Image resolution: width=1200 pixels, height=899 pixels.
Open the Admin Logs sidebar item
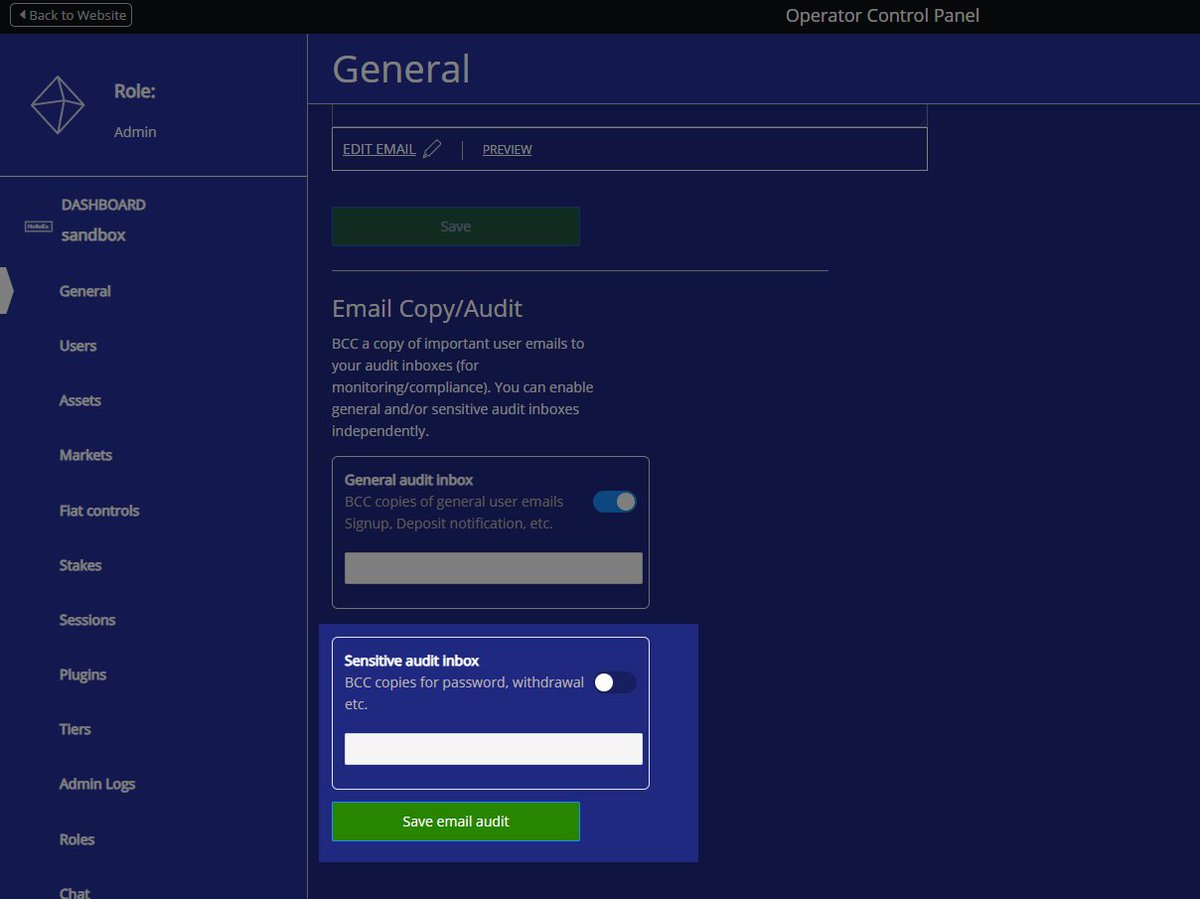[97, 784]
